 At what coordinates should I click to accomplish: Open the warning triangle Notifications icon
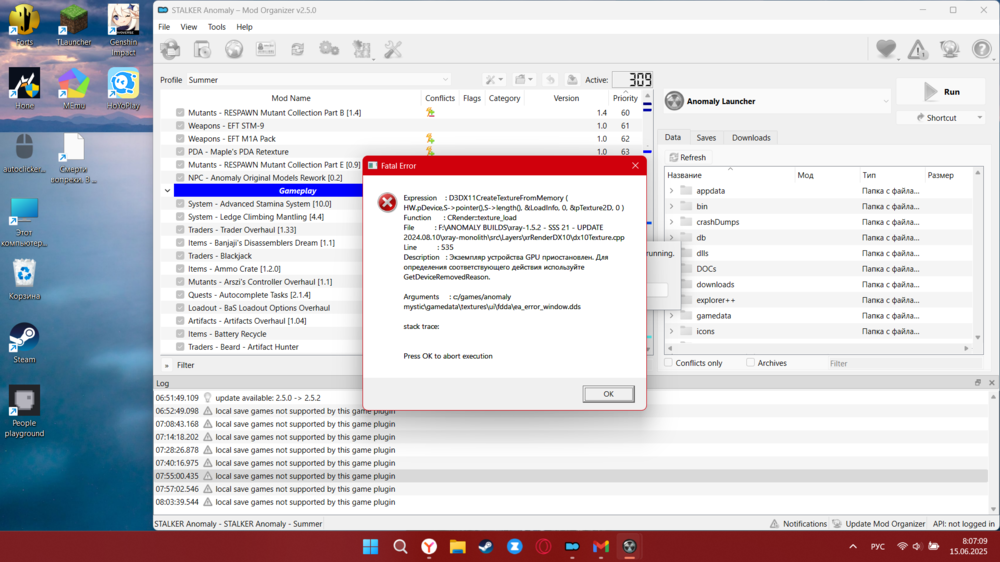(x=917, y=49)
